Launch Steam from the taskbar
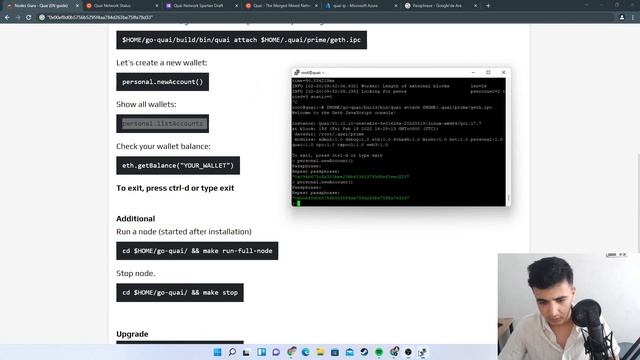This screenshot has width=640, height=360. [x=364, y=352]
